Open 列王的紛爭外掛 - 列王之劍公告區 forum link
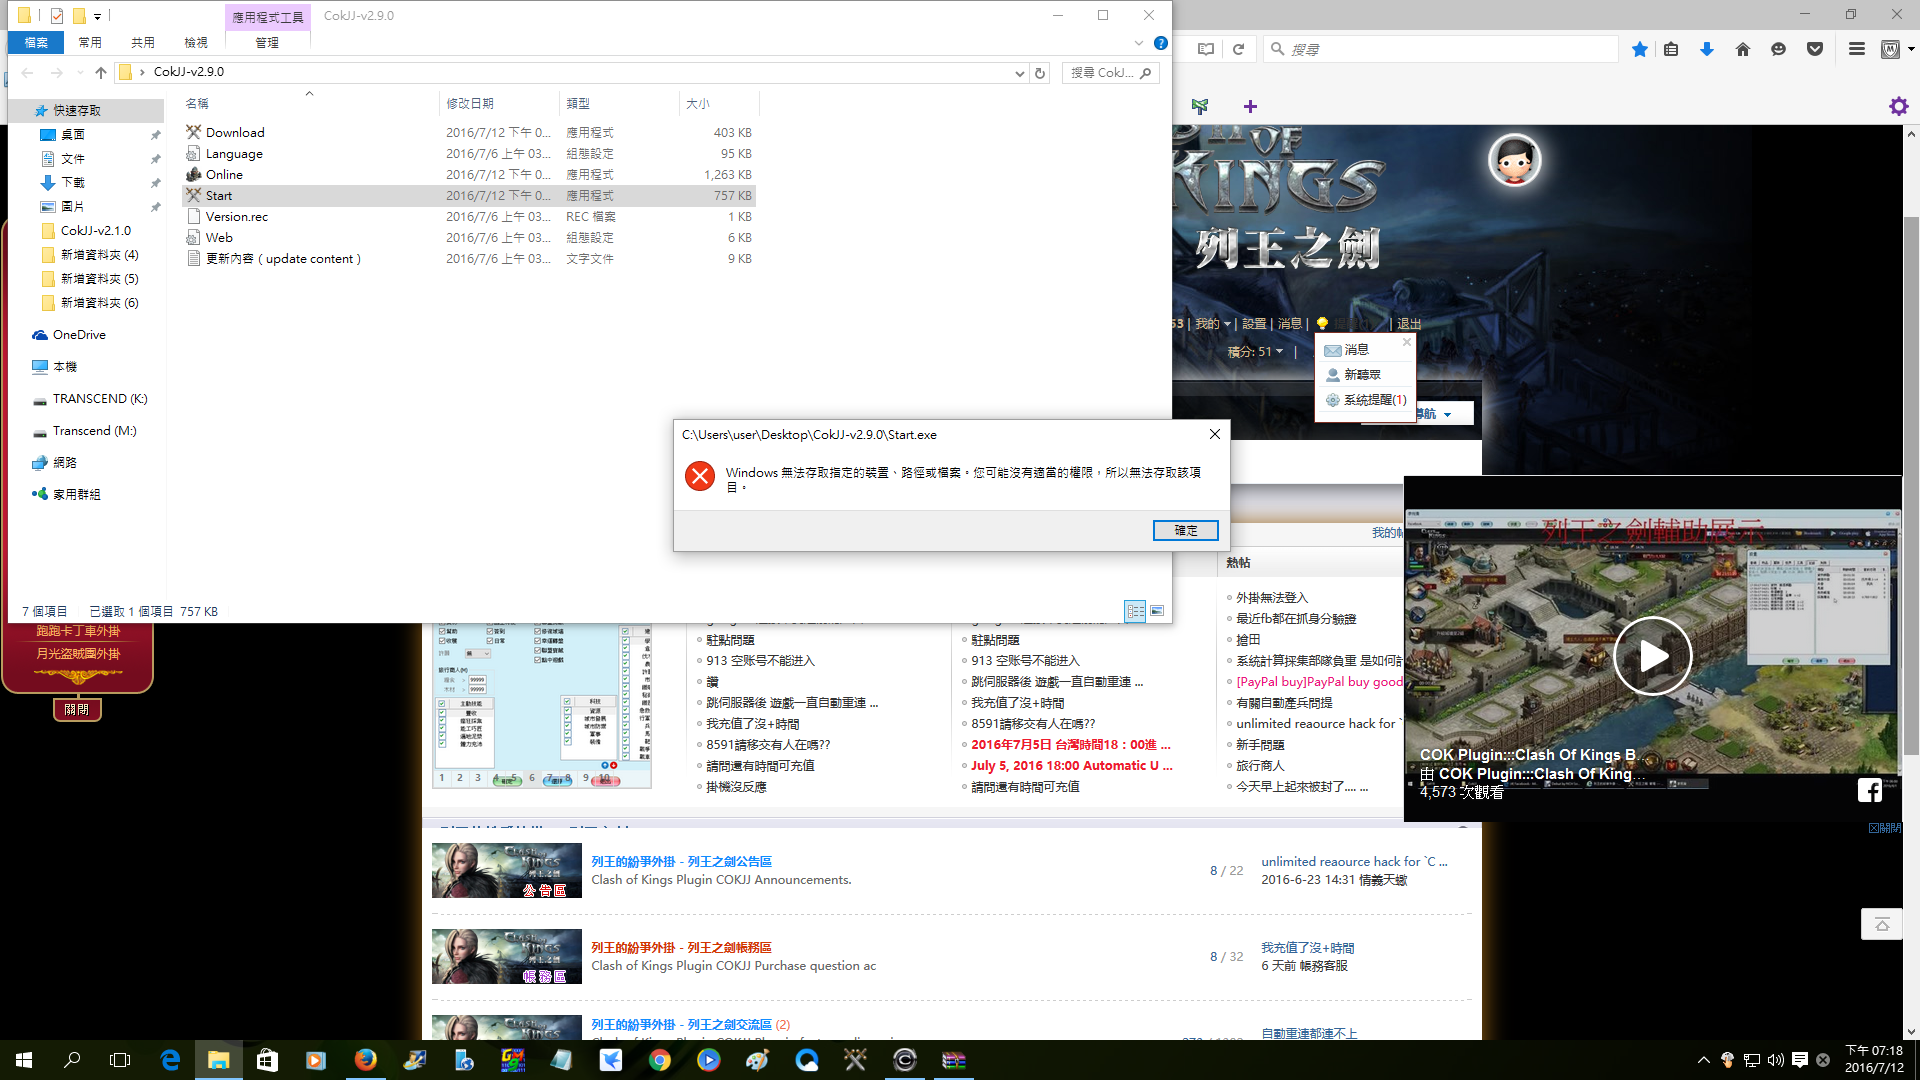 tap(681, 861)
